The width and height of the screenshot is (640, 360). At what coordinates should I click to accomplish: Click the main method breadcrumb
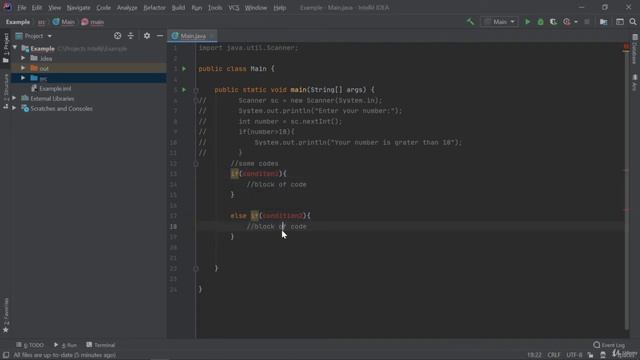click(x=93, y=22)
